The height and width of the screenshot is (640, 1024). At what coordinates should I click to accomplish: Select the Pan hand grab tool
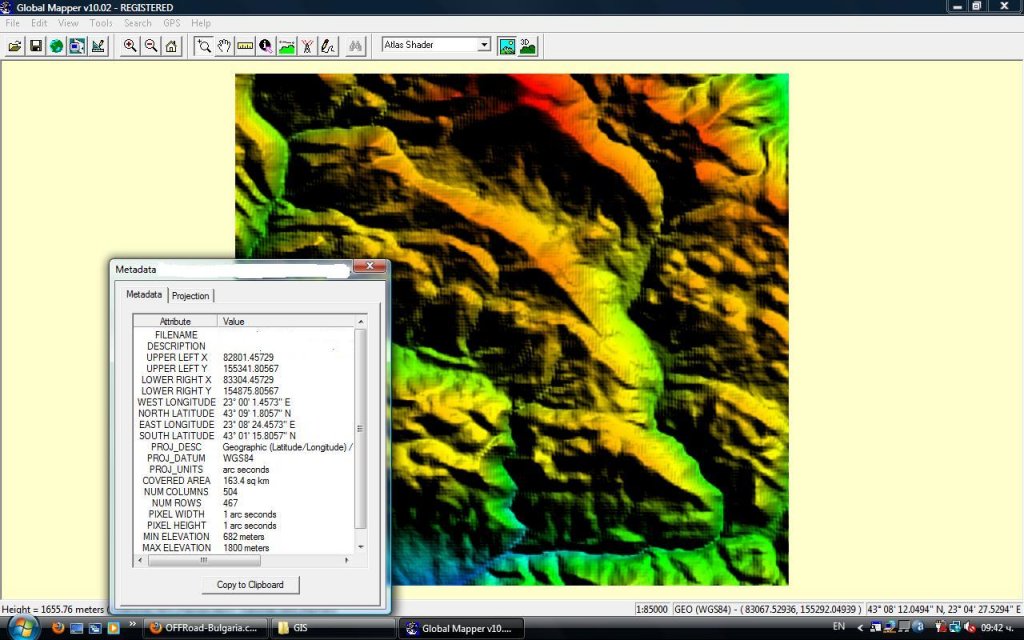[225, 46]
